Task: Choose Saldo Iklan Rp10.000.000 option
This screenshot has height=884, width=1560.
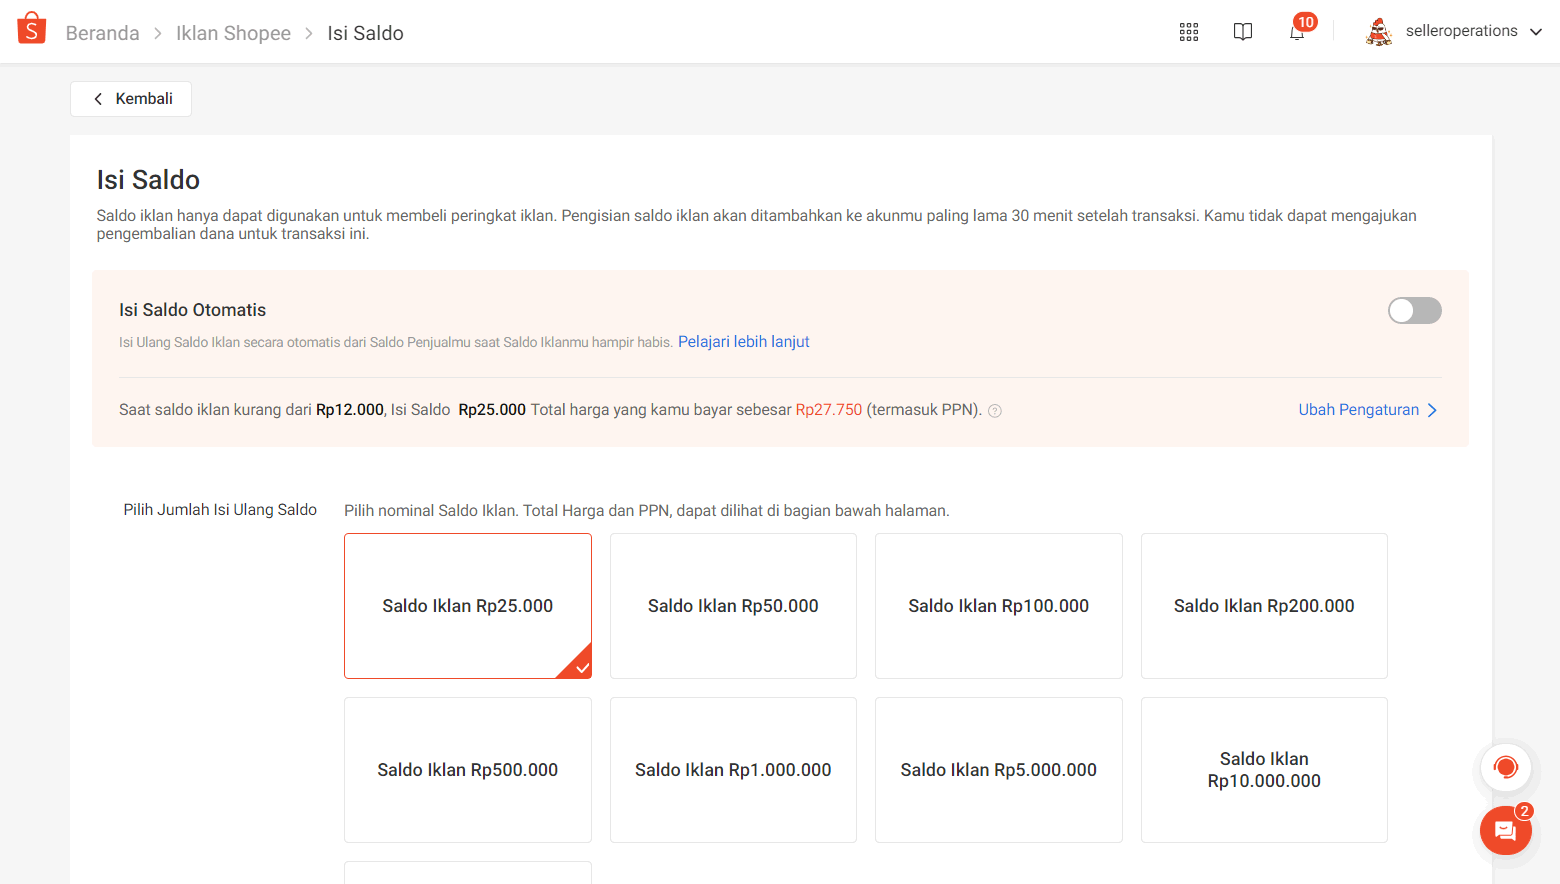Action: (1264, 770)
